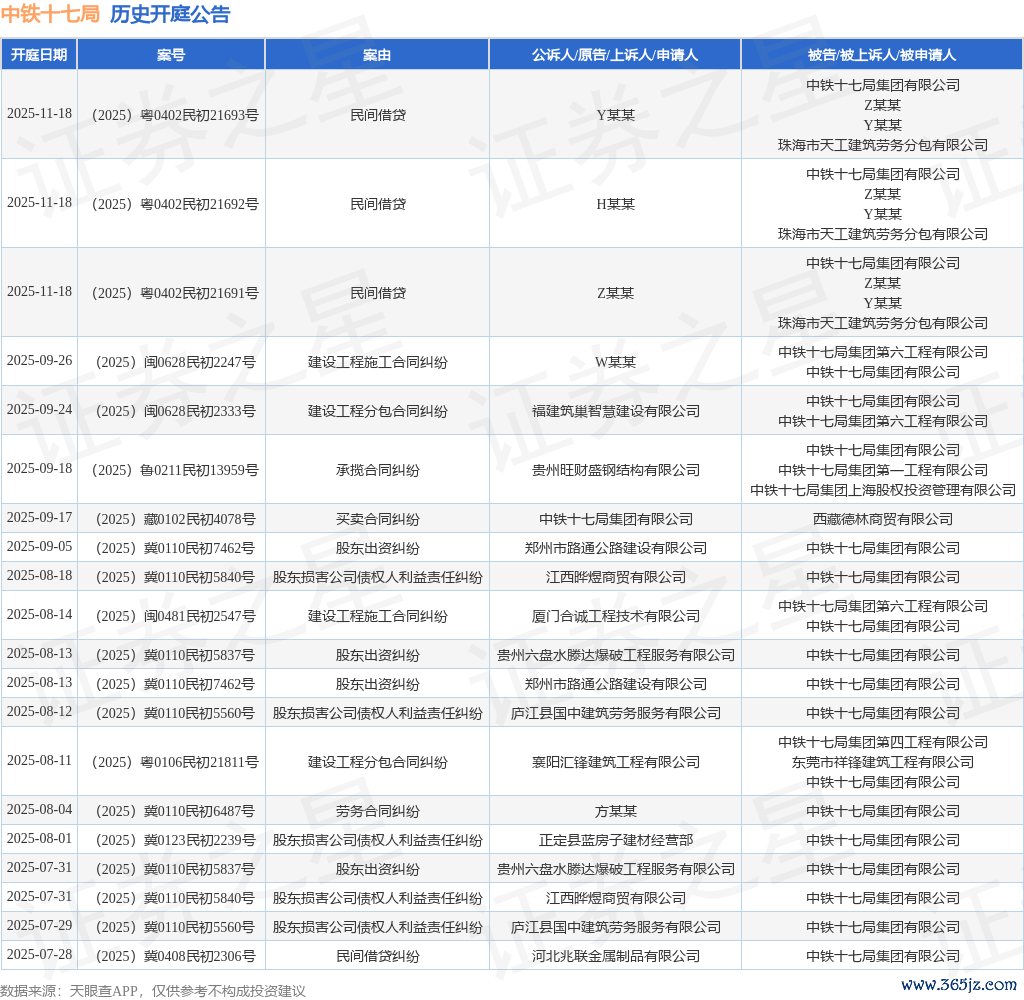Viewport: 1024px width, 1000px height.
Task: Select the 案由 column header
Action: coord(377,55)
